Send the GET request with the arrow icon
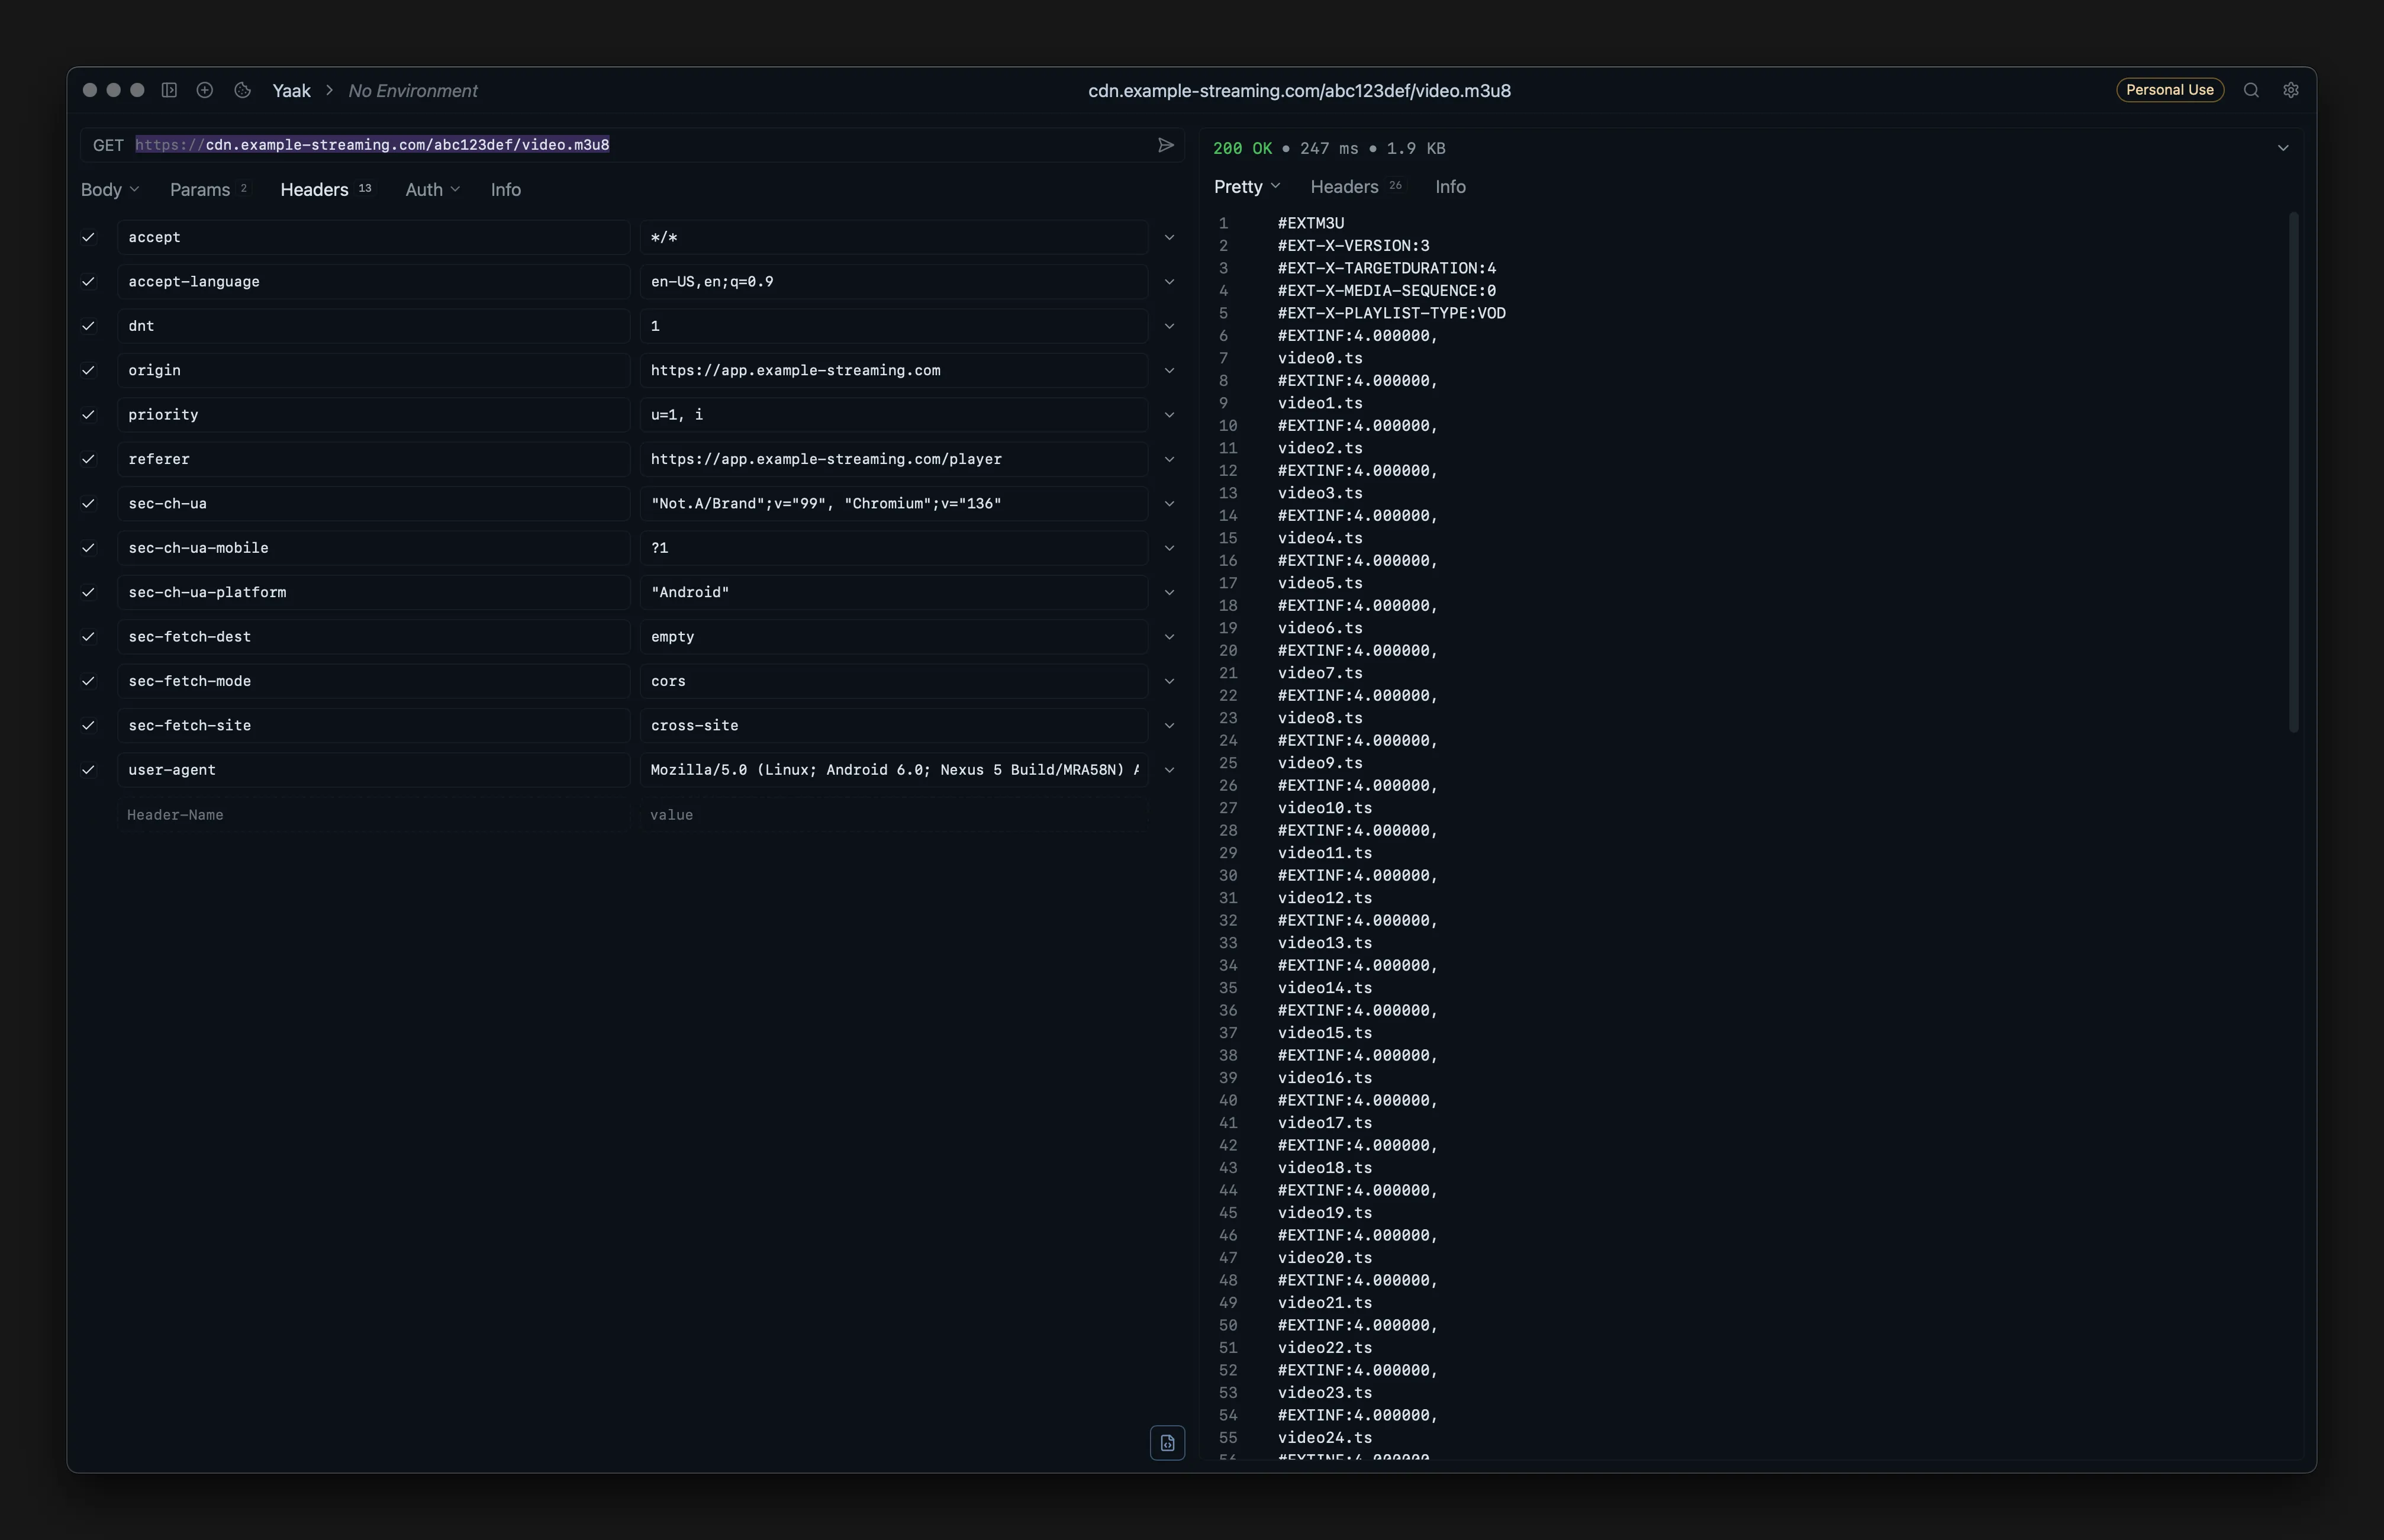The width and height of the screenshot is (2384, 1540). [x=1166, y=145]
